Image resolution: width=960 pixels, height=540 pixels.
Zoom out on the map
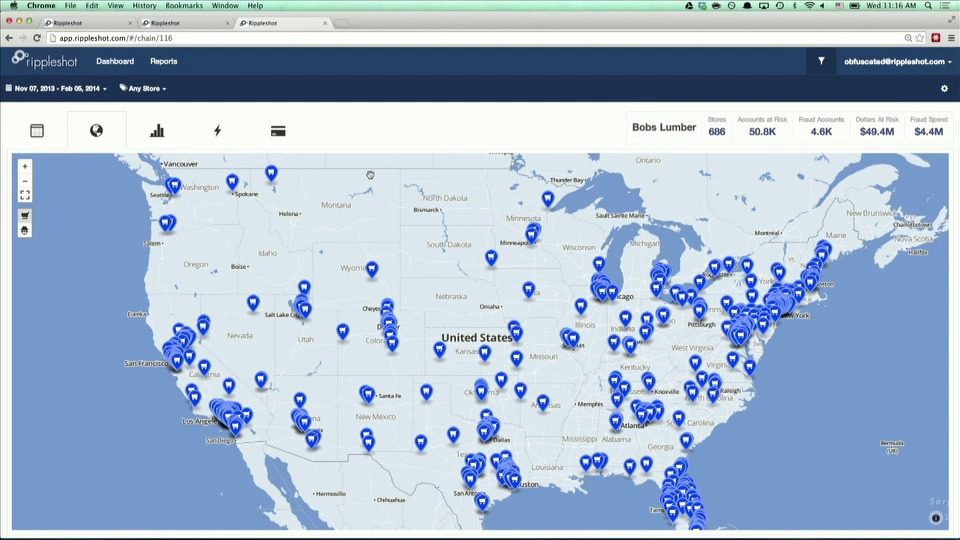[24, 181]
